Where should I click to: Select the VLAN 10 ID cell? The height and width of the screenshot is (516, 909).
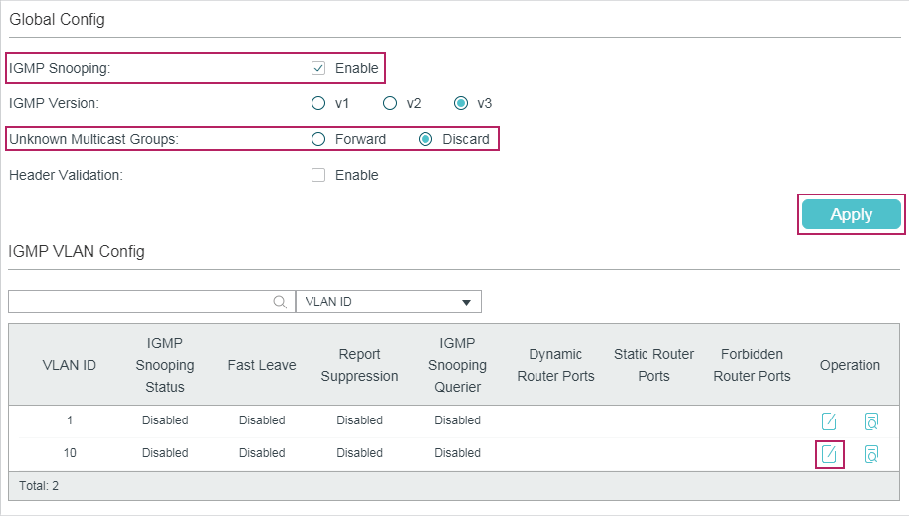(x=69, y=453)
